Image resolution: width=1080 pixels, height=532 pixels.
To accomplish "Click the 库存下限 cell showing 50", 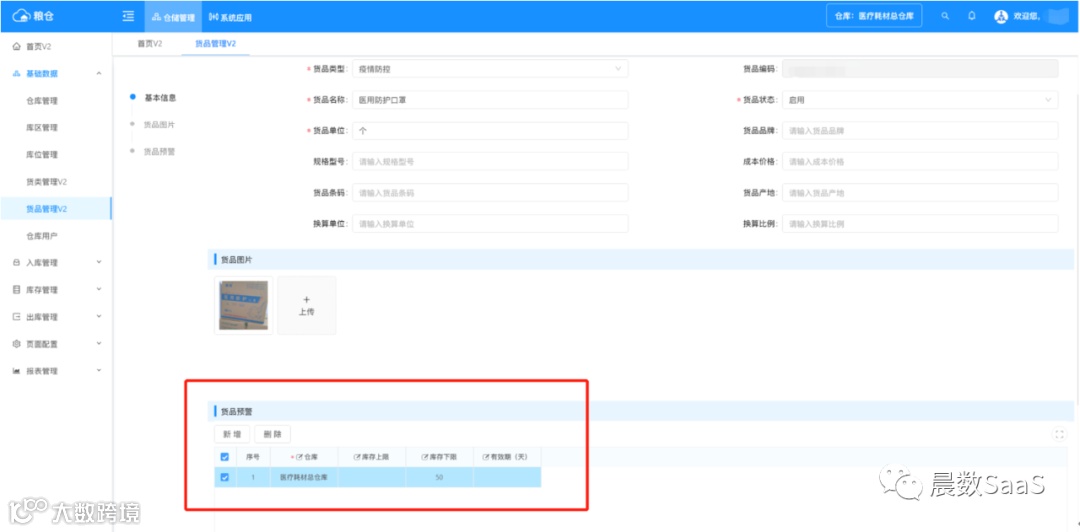I will 439,478.
